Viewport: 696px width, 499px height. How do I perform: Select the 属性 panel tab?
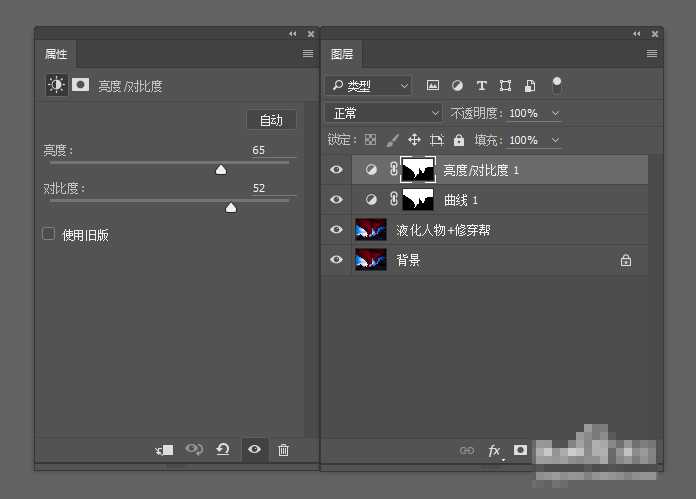(x=55, y=54)
